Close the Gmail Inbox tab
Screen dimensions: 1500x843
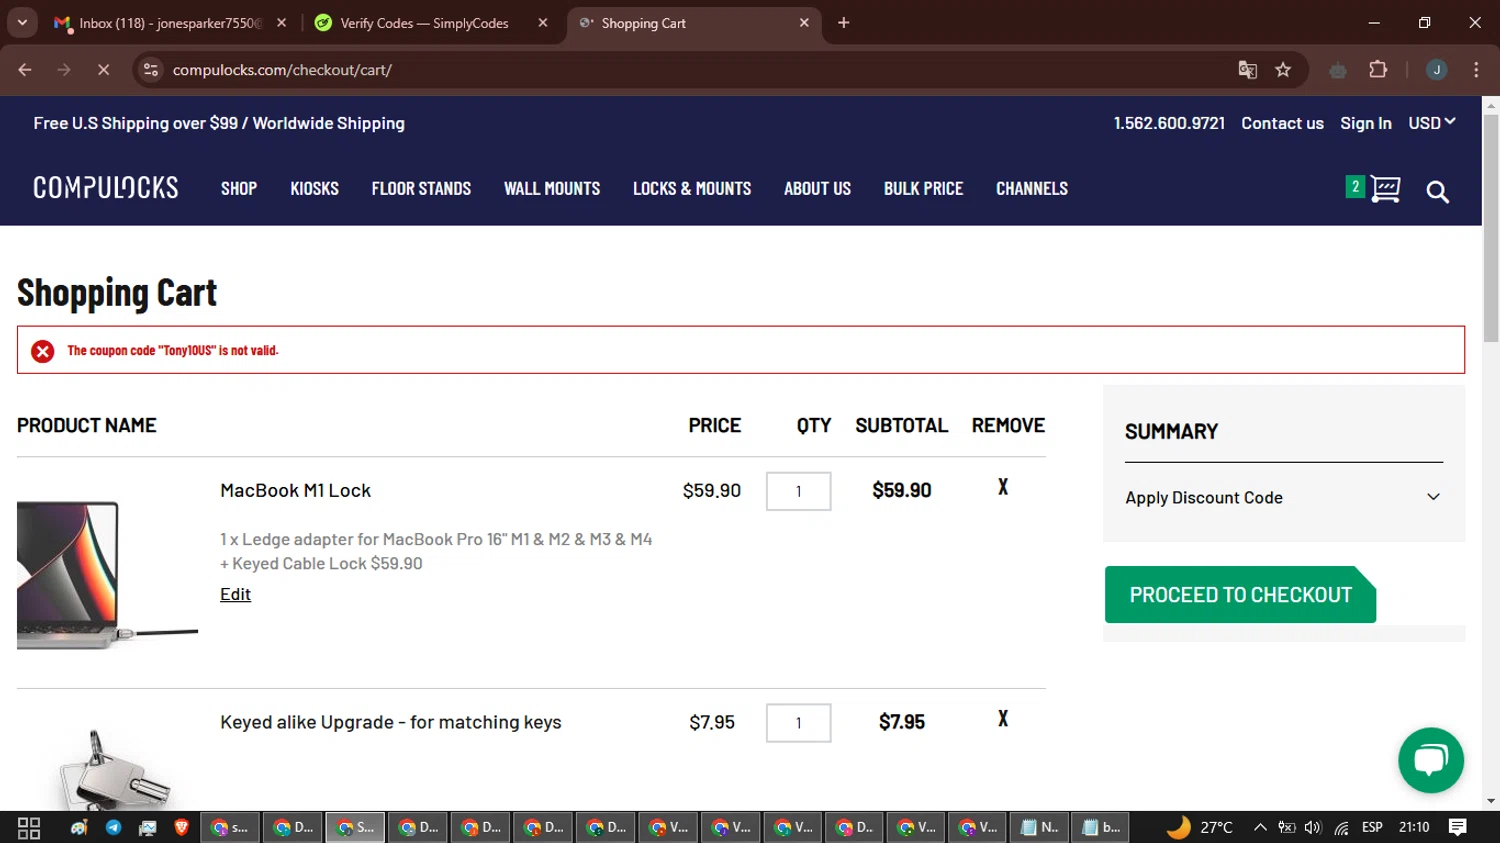pyautogui.click(x=282, y=23)
